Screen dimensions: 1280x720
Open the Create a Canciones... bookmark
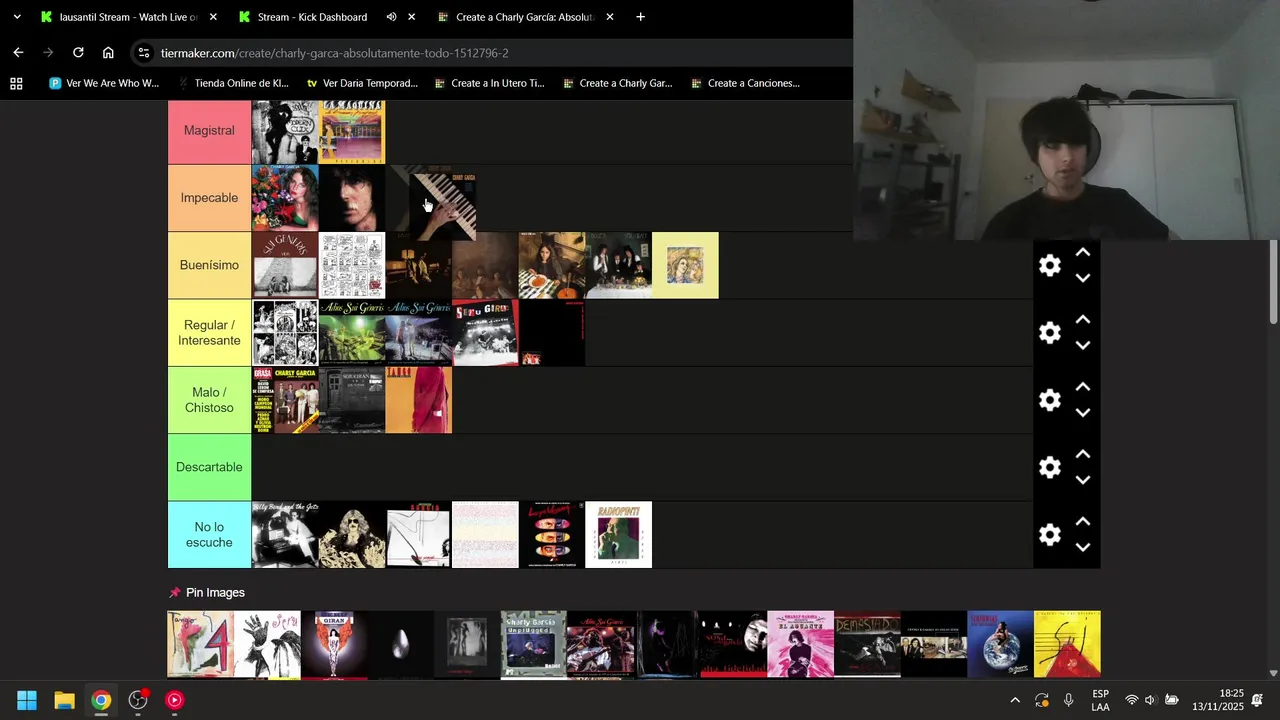click(746, 83)
